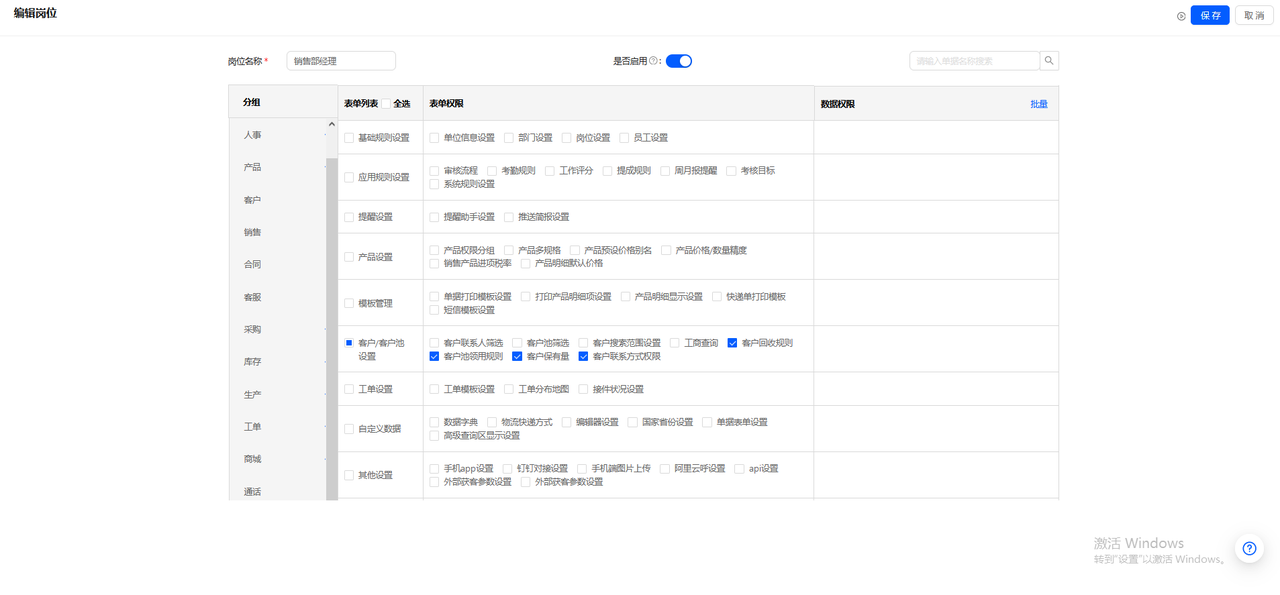Enable 员工设置 permission
Image resolution: width=1280 pixels, height=595 pixels.
(624, 138)
